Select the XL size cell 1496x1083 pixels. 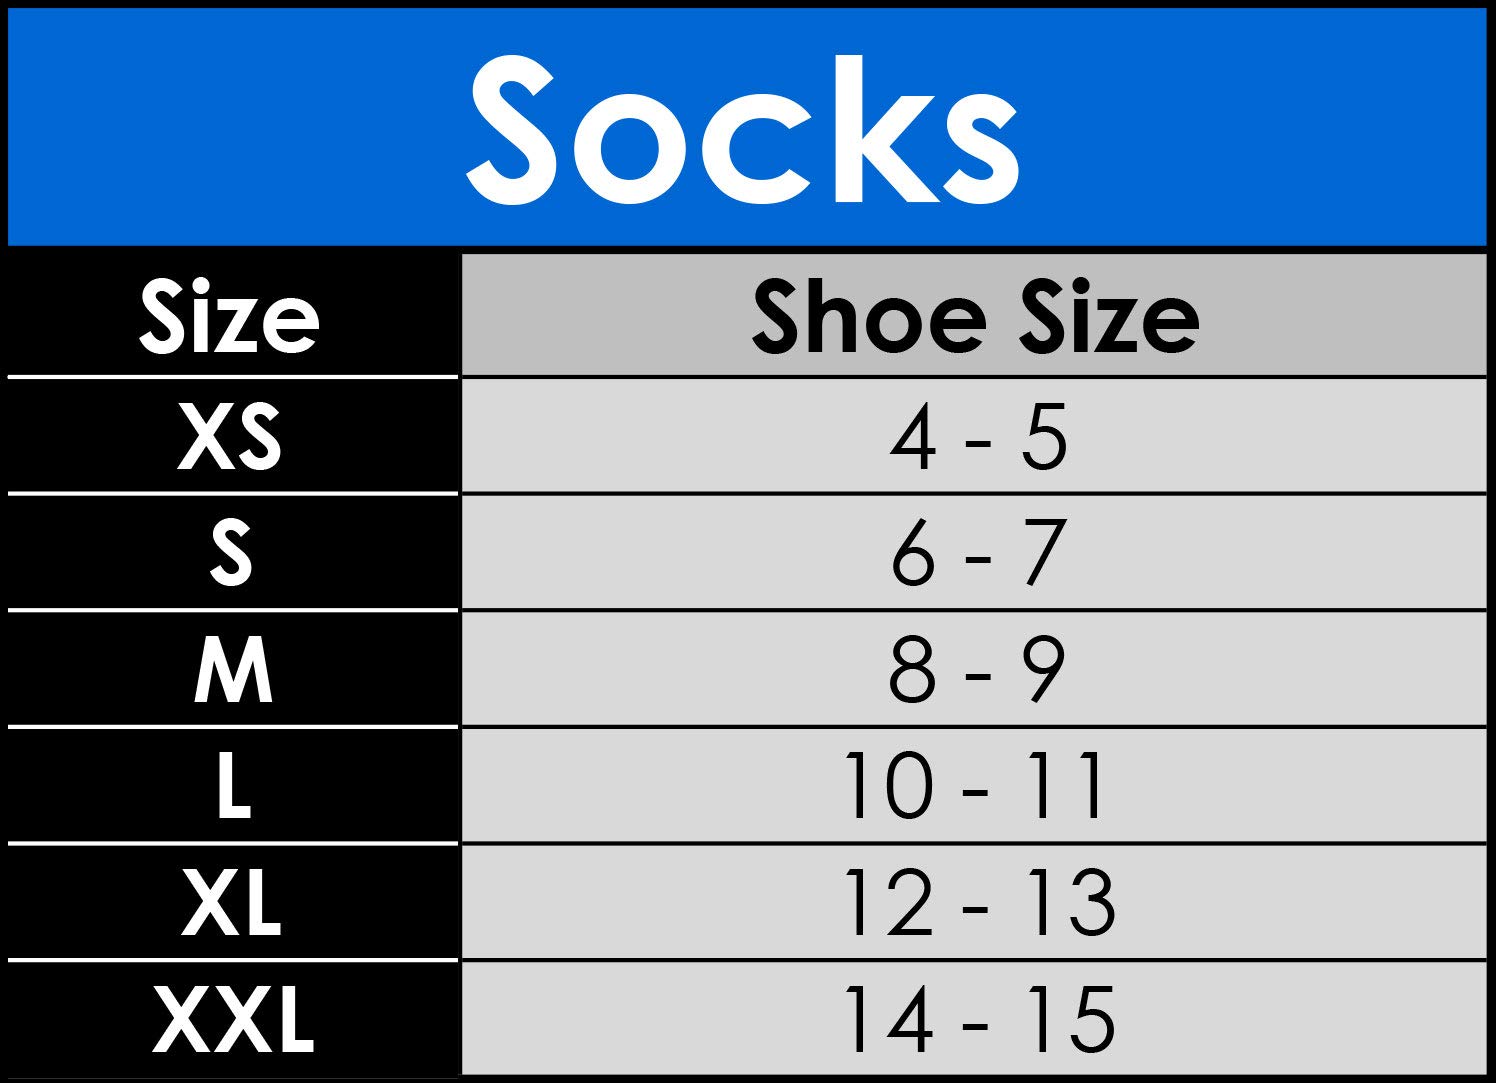click(x=231, y=902)
